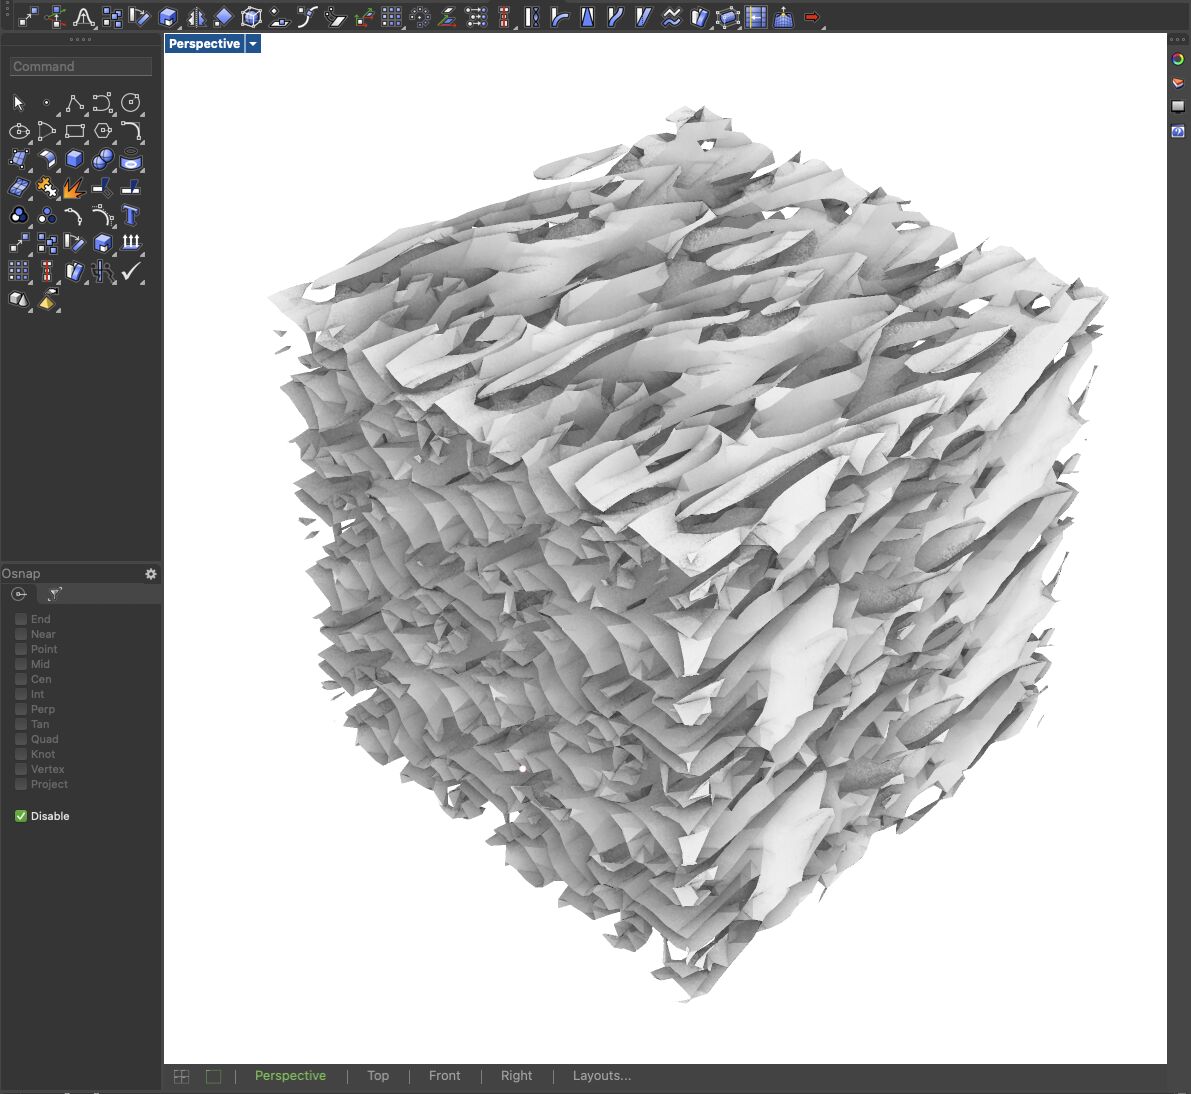Select the Polyline tool
Viewport: 1191px width, 1094px height.
click(x=74, y=103)
